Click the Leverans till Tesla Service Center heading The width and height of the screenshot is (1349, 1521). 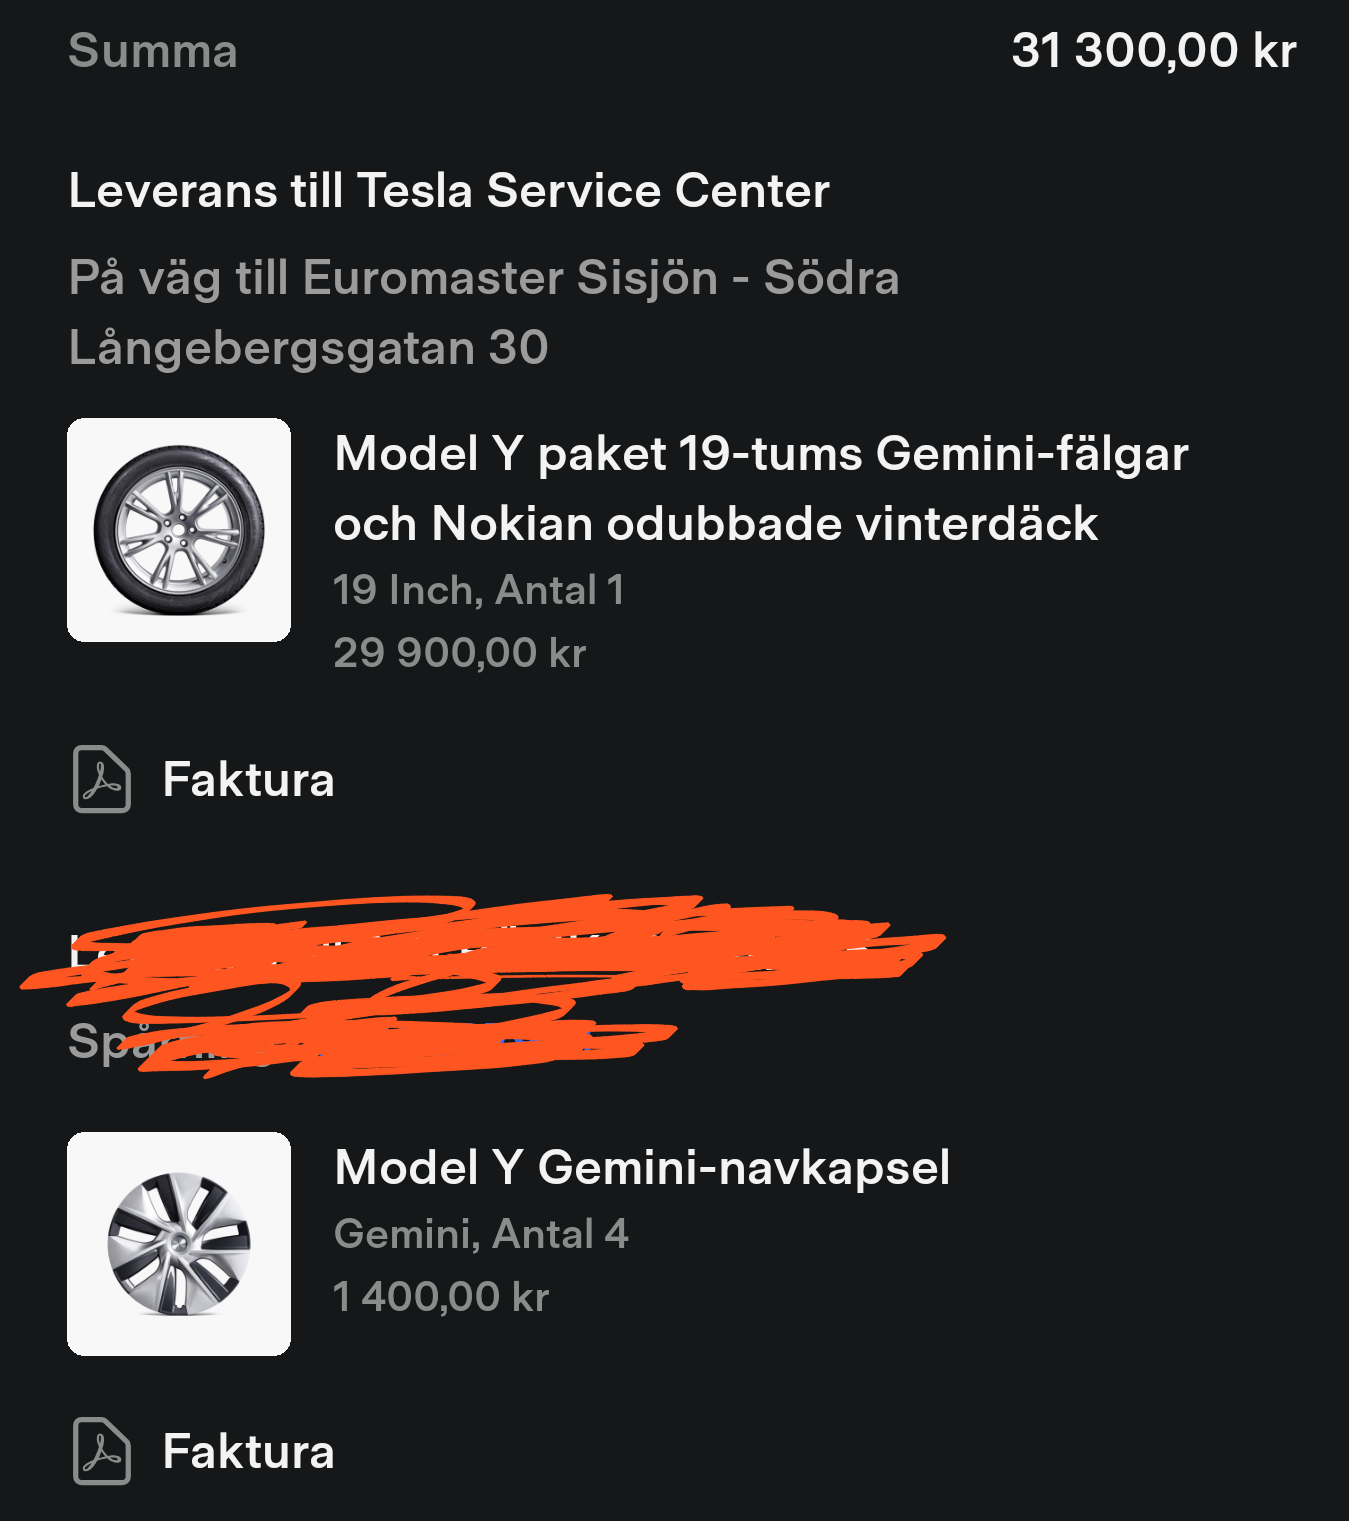(x=449, y=190)
